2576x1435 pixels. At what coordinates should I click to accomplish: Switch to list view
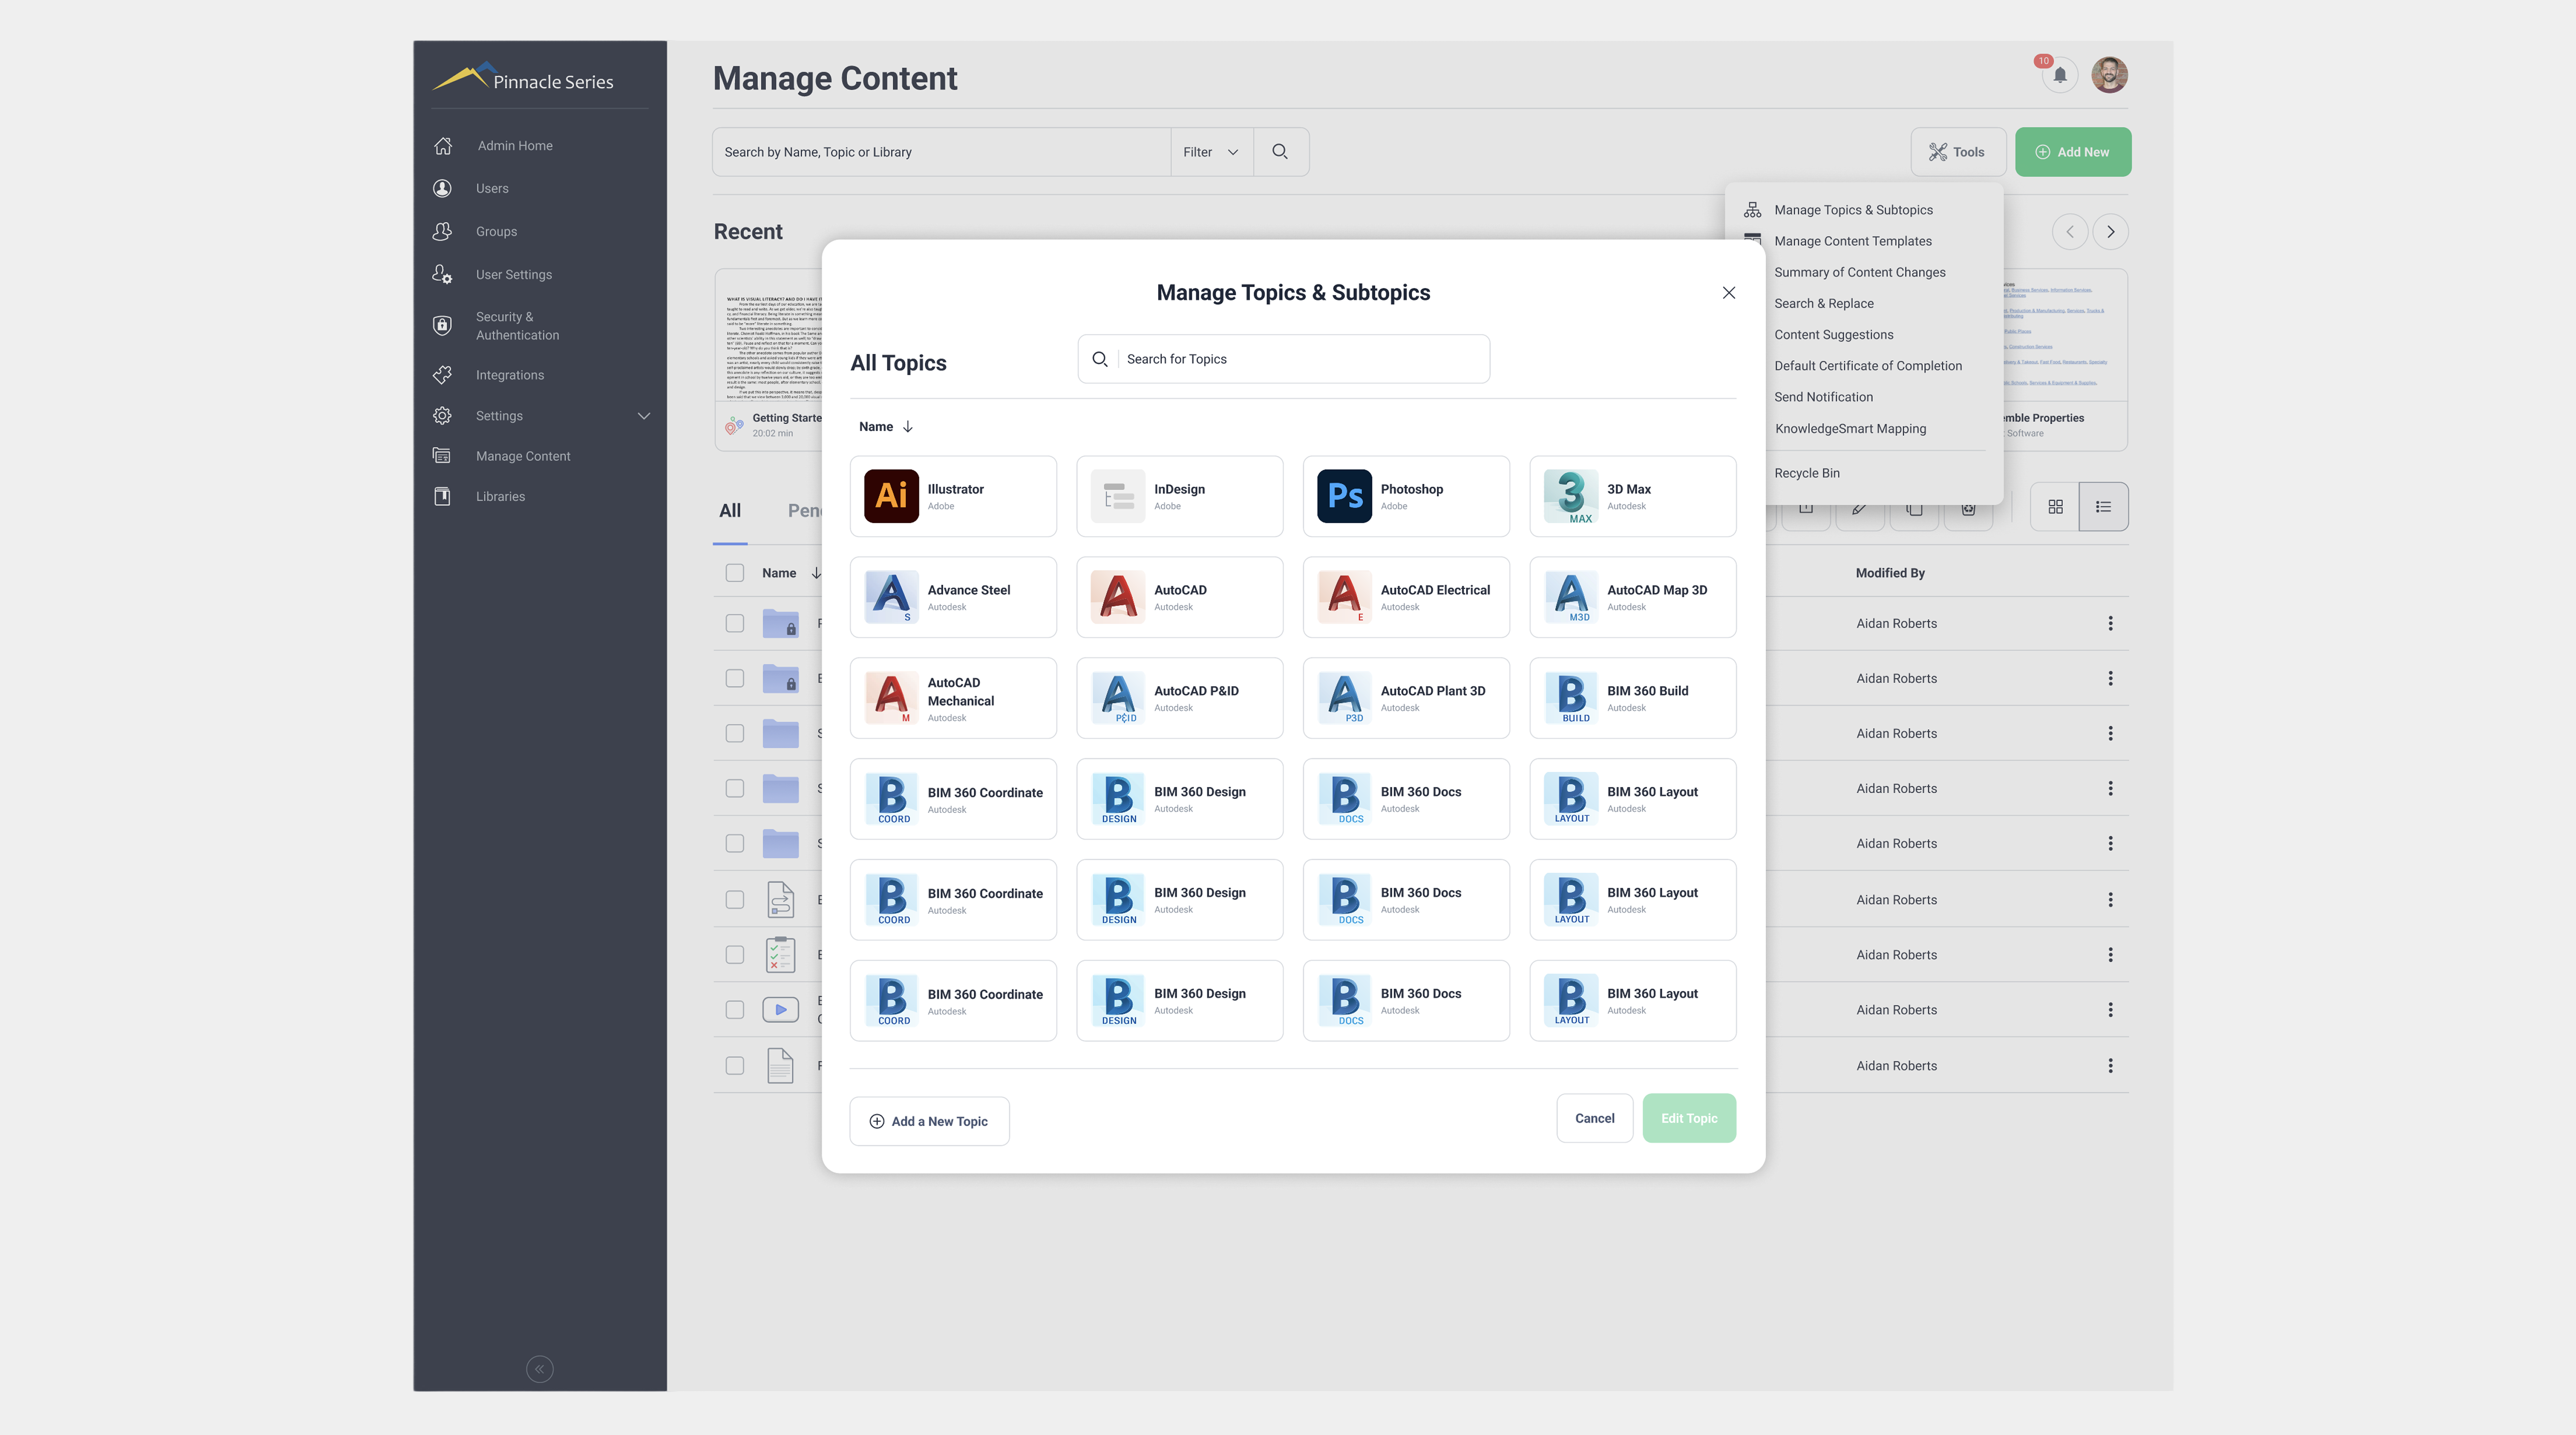coord(2104,507)
